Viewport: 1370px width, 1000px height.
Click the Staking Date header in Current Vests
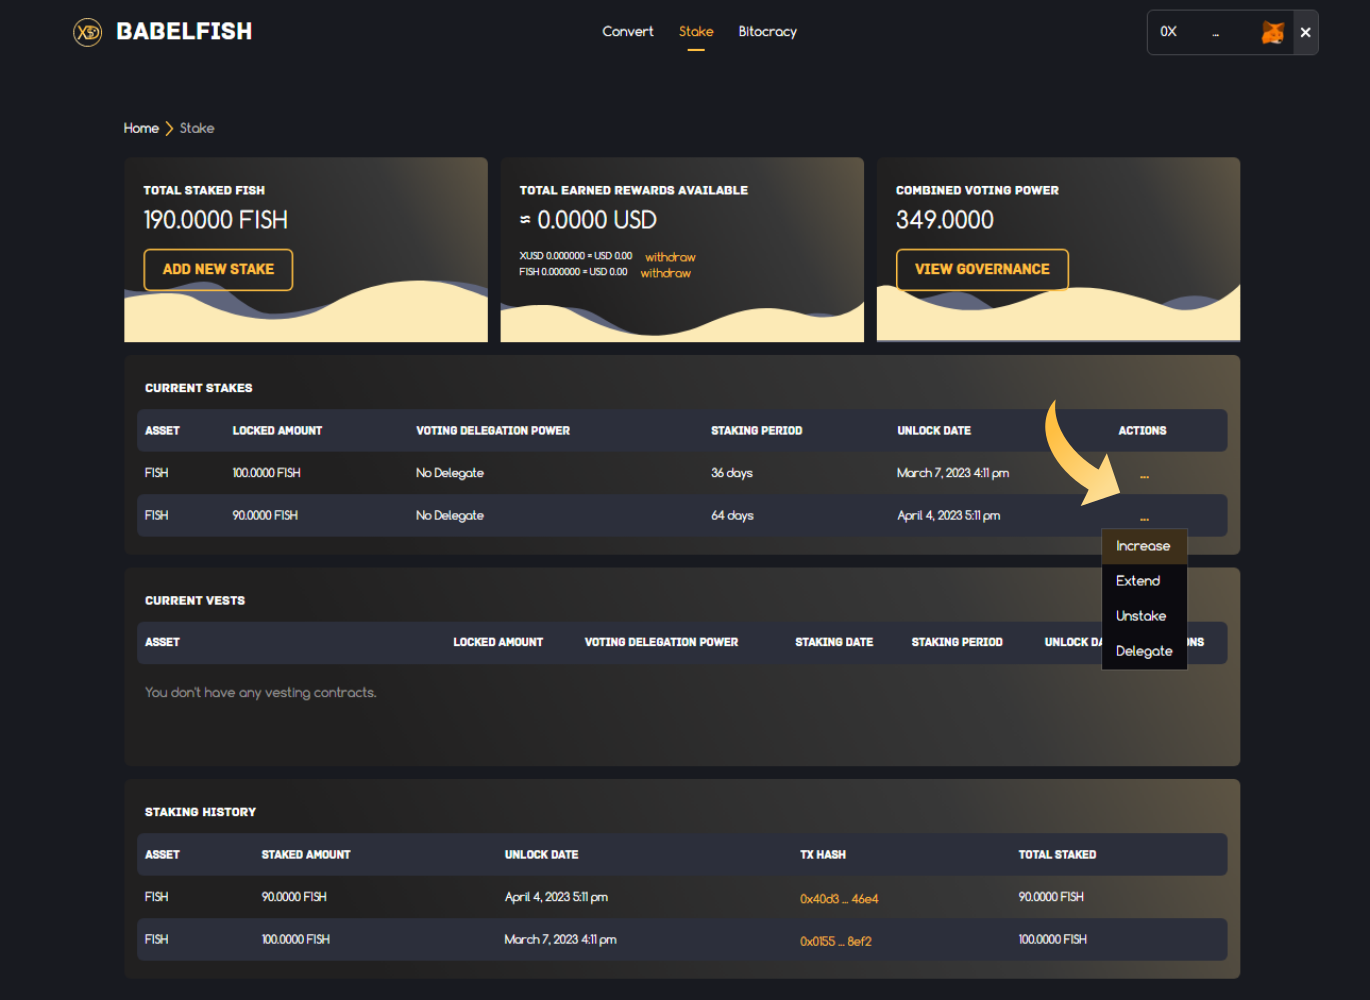click(834, 642)
